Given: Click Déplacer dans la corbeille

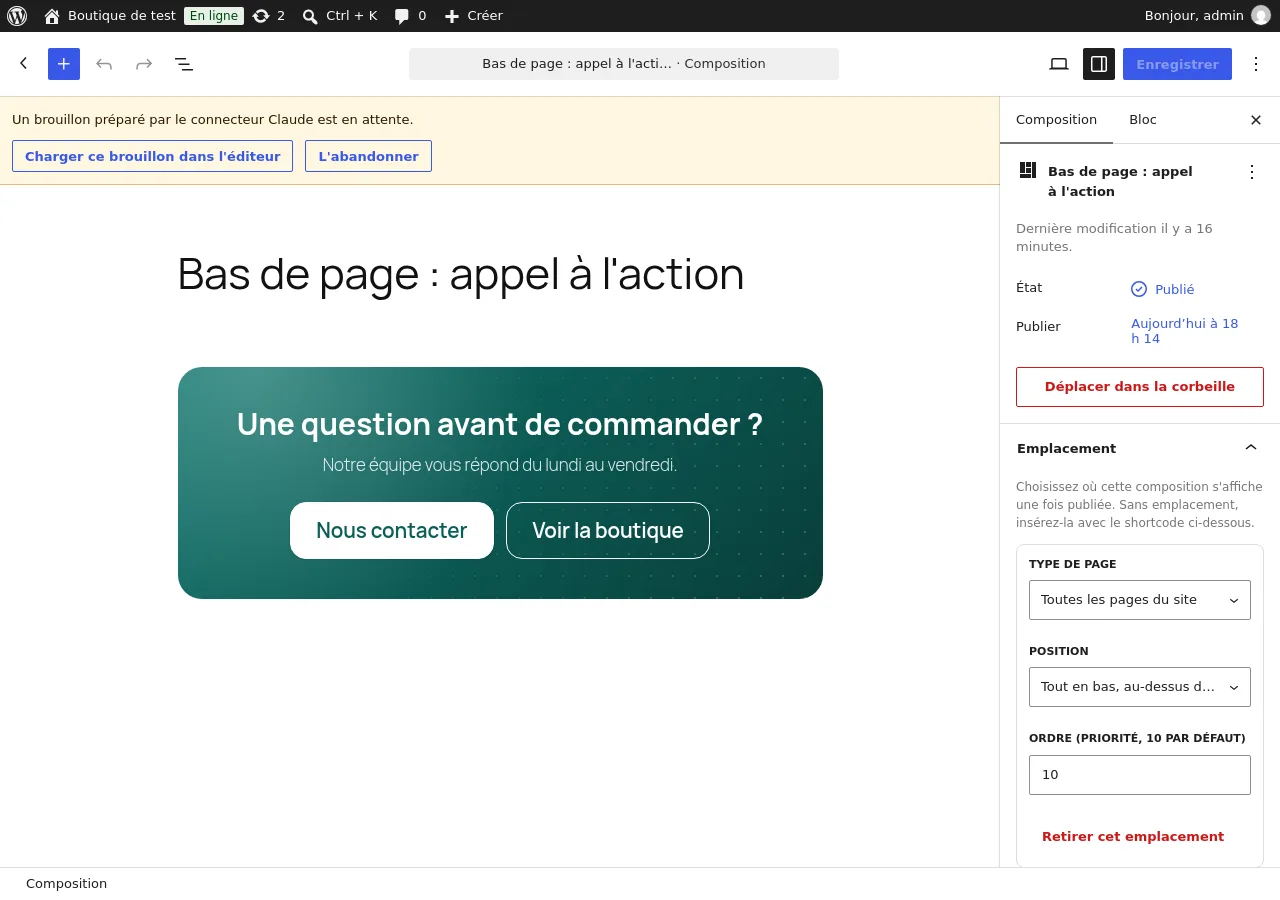Looking at the screenshot, I should 1140,387.
